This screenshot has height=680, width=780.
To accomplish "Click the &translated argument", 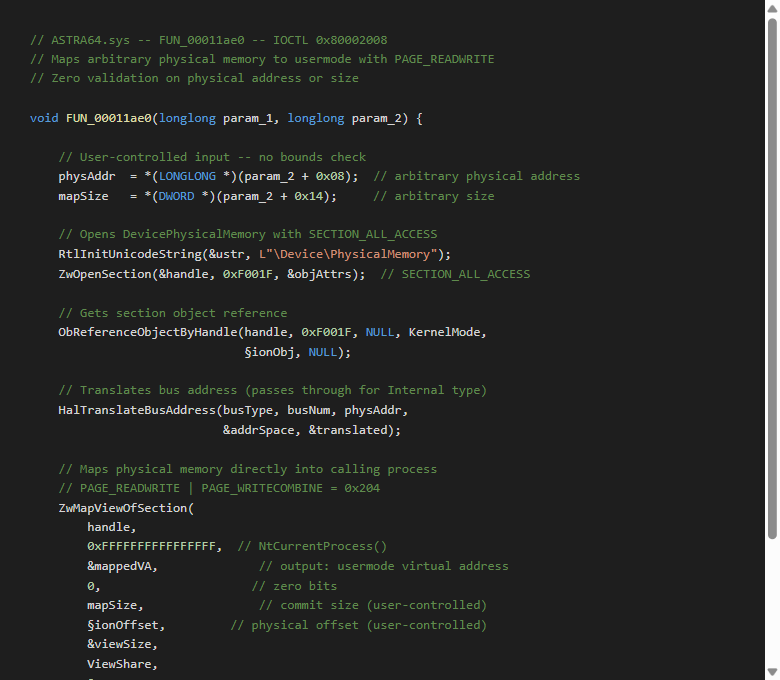I will pyautogui.click(x=348, y=430).
